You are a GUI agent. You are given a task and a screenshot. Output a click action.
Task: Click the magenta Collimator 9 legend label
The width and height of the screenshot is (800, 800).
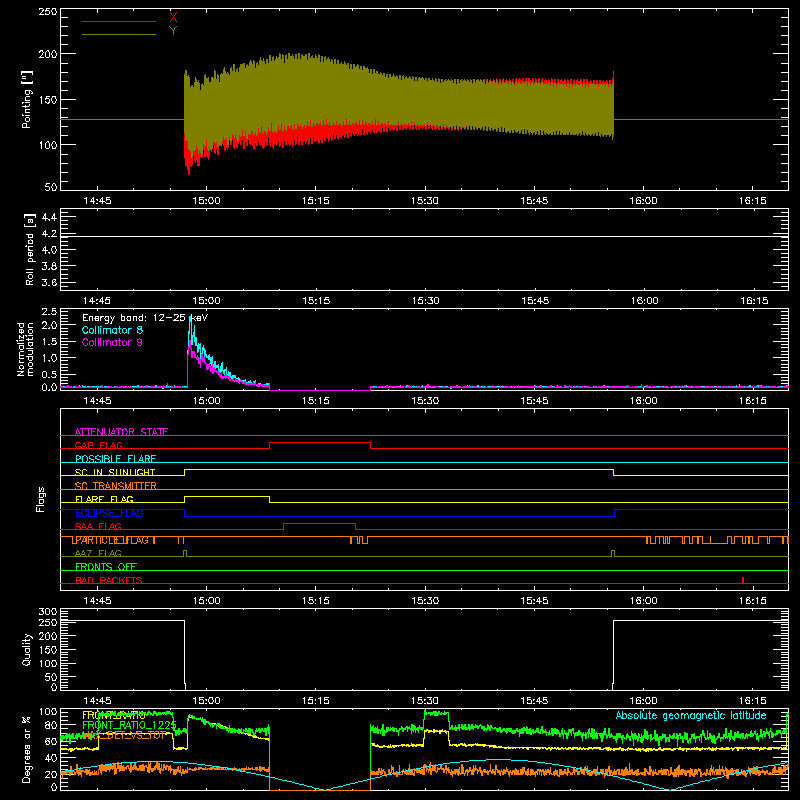[x=112, y=342]
